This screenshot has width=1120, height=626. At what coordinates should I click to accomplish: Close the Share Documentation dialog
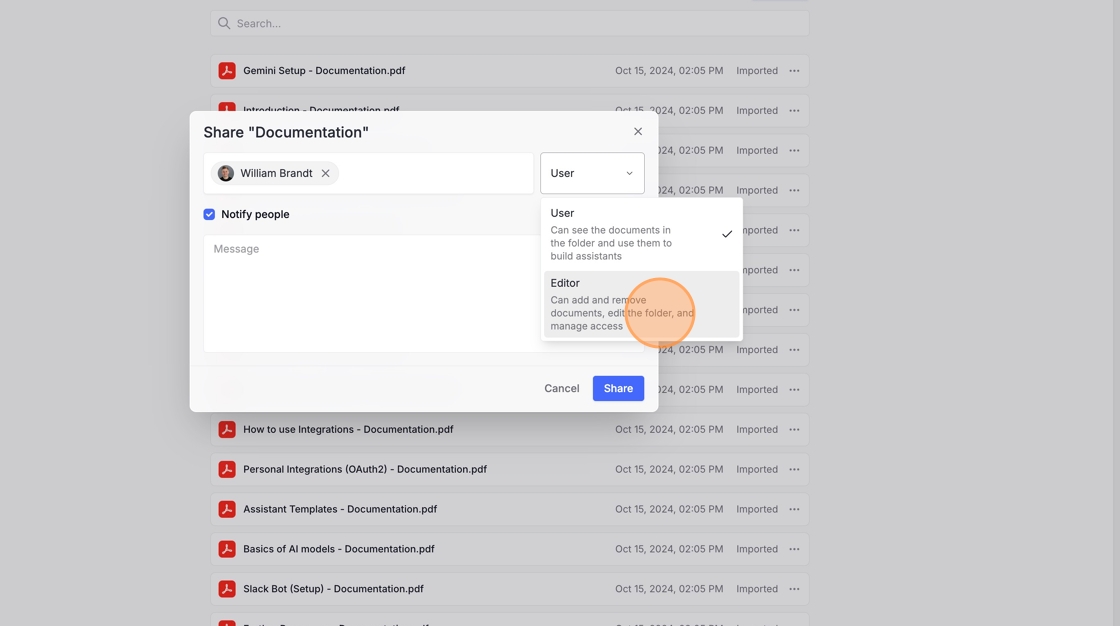[x=638, y=131]
